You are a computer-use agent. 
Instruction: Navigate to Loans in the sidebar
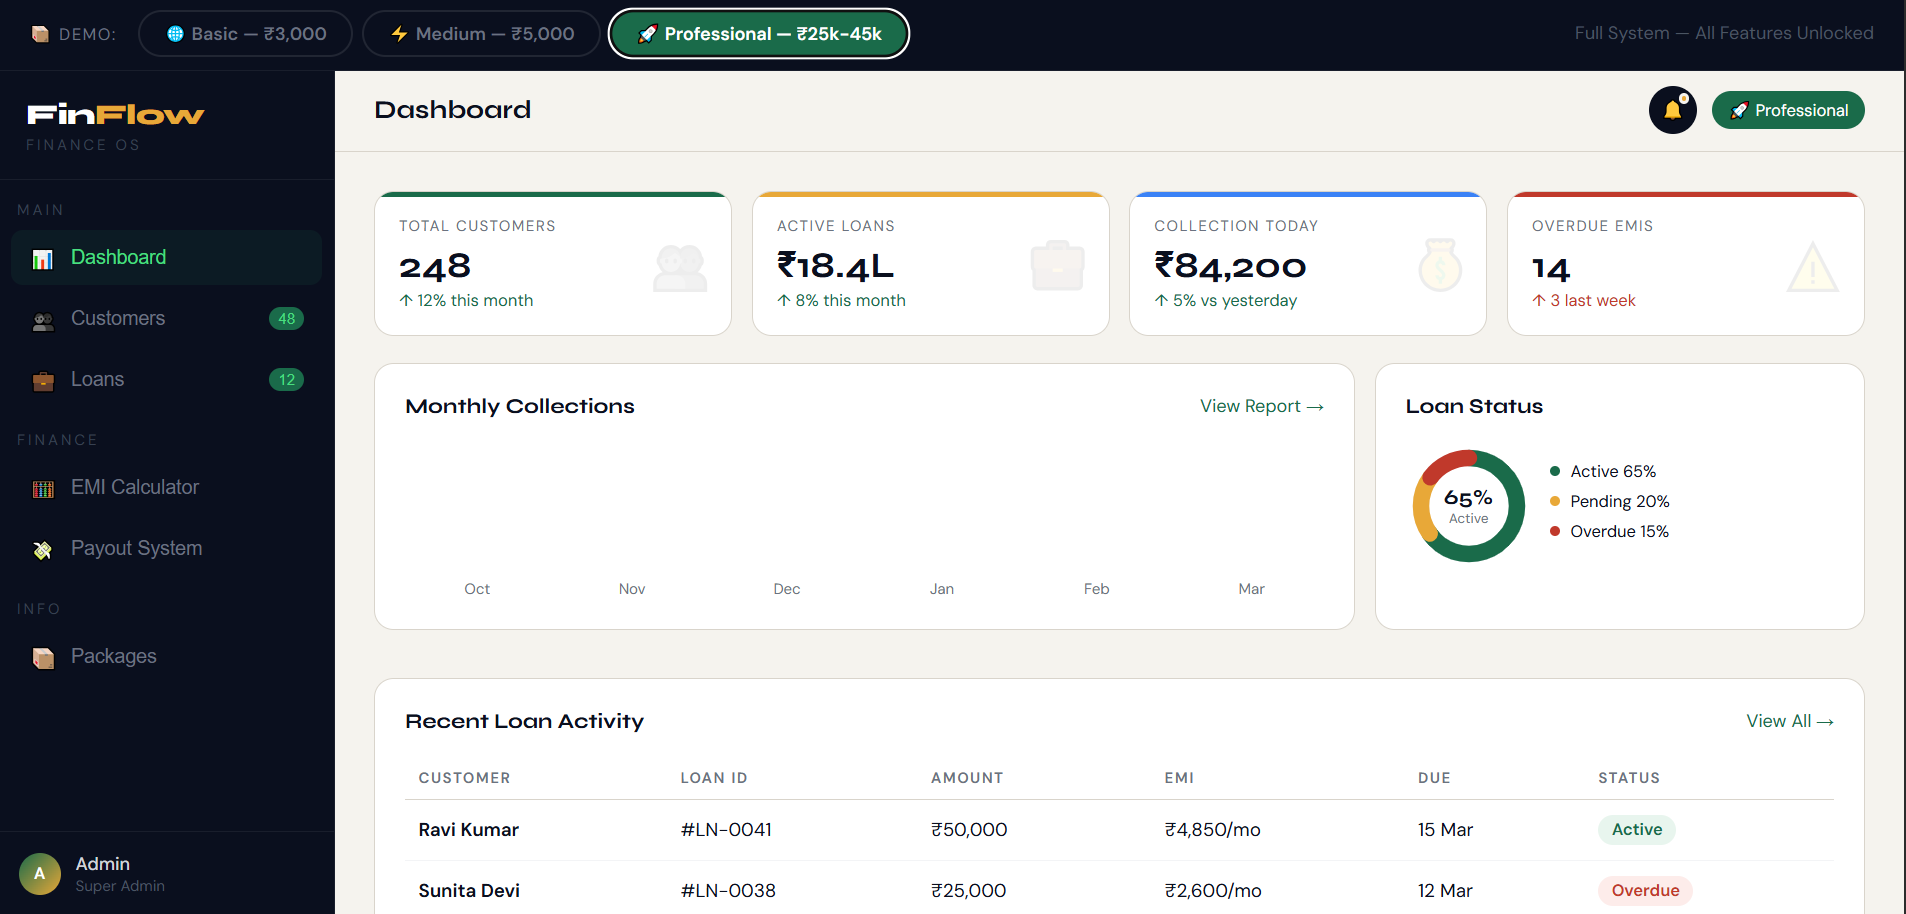[97, 379]
